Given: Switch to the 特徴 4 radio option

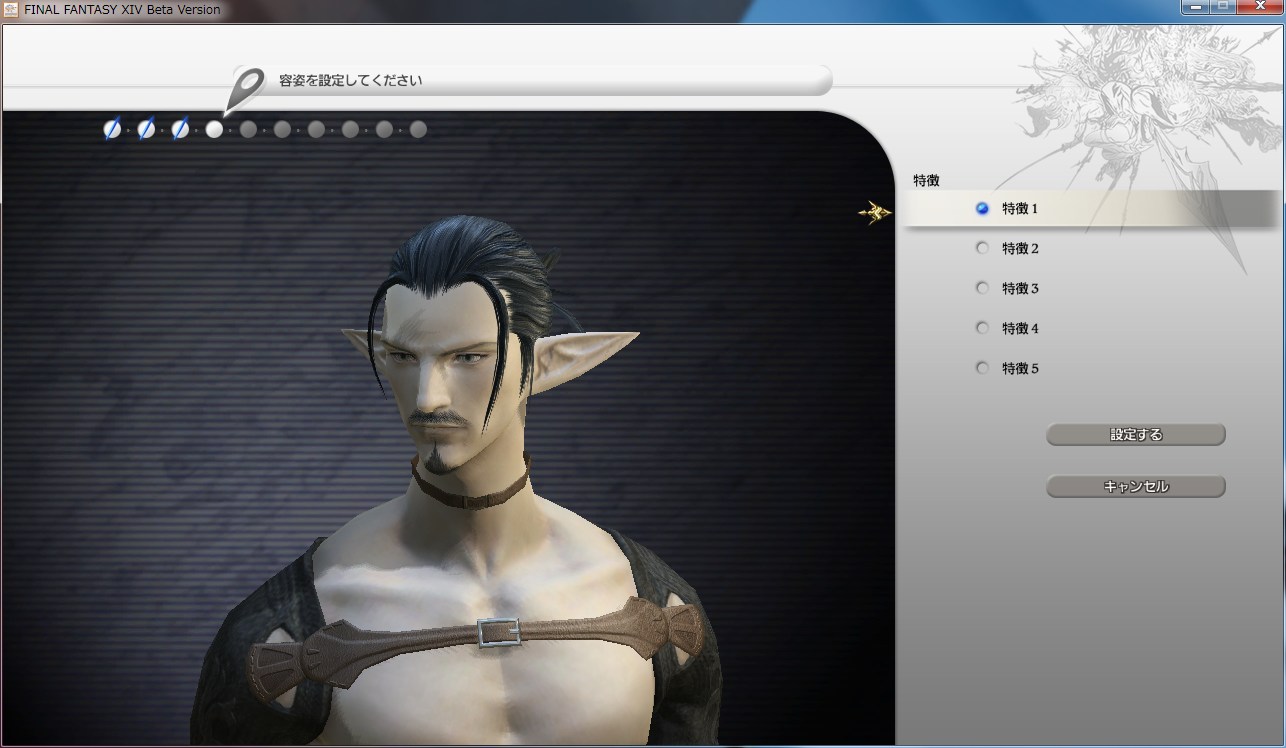Looking at the screenshot, I should coord(982,328).
